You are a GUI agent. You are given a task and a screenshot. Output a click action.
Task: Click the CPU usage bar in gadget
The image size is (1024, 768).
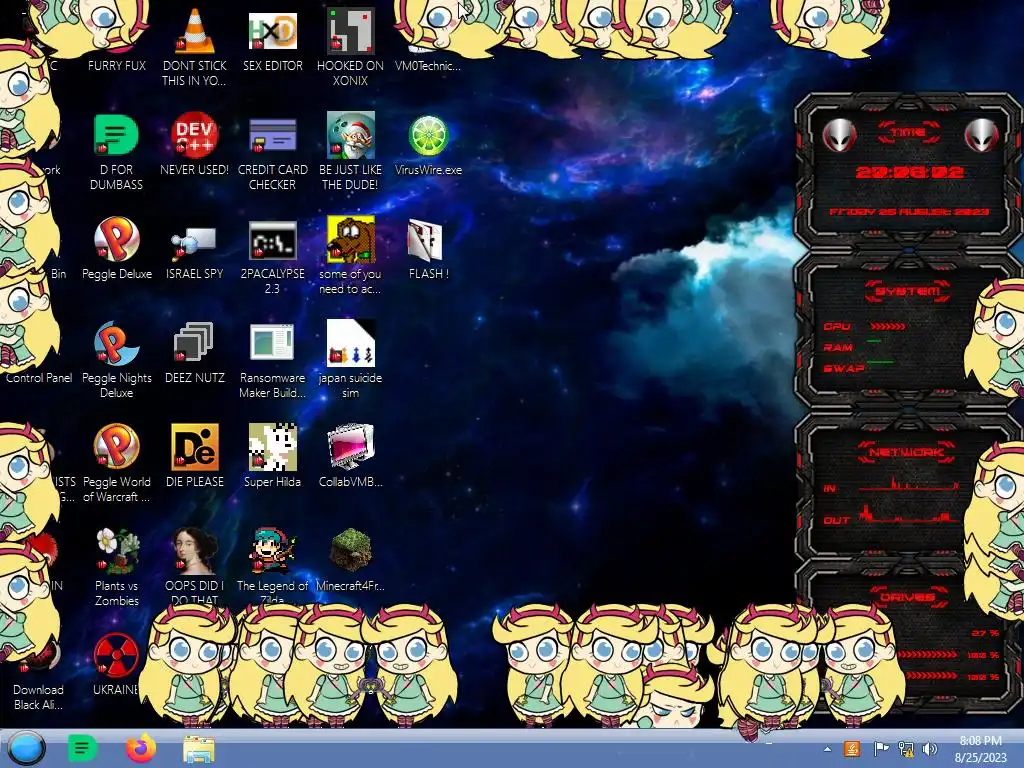click(888, 326)
